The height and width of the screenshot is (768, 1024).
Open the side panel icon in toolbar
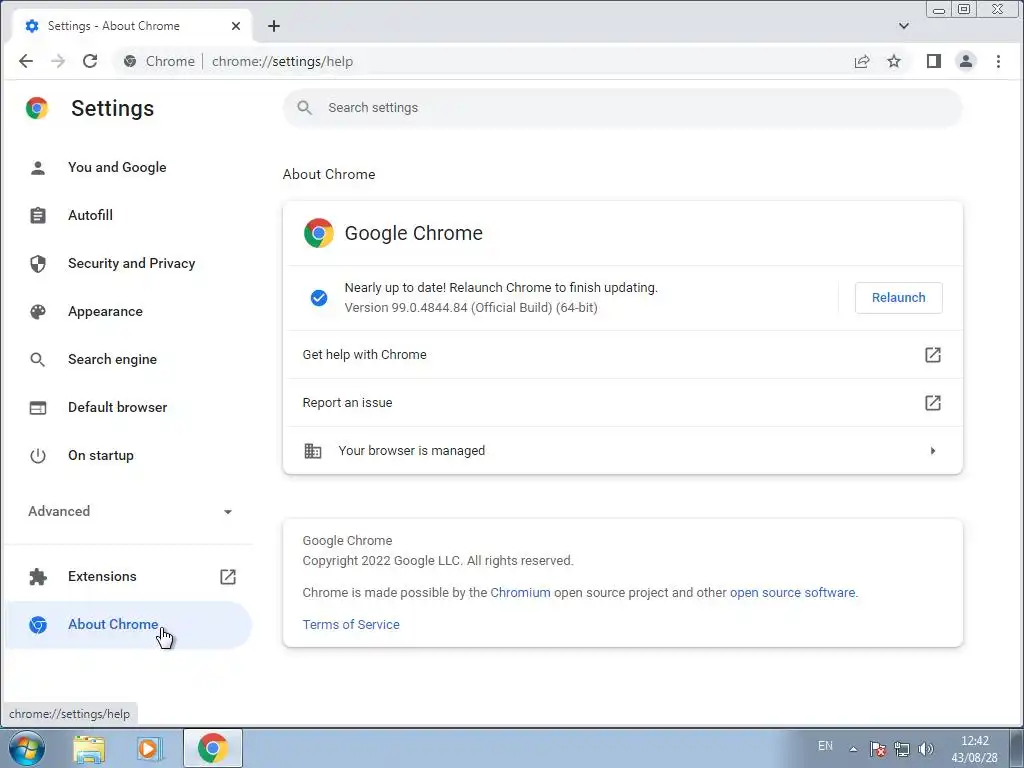(934, 61)
